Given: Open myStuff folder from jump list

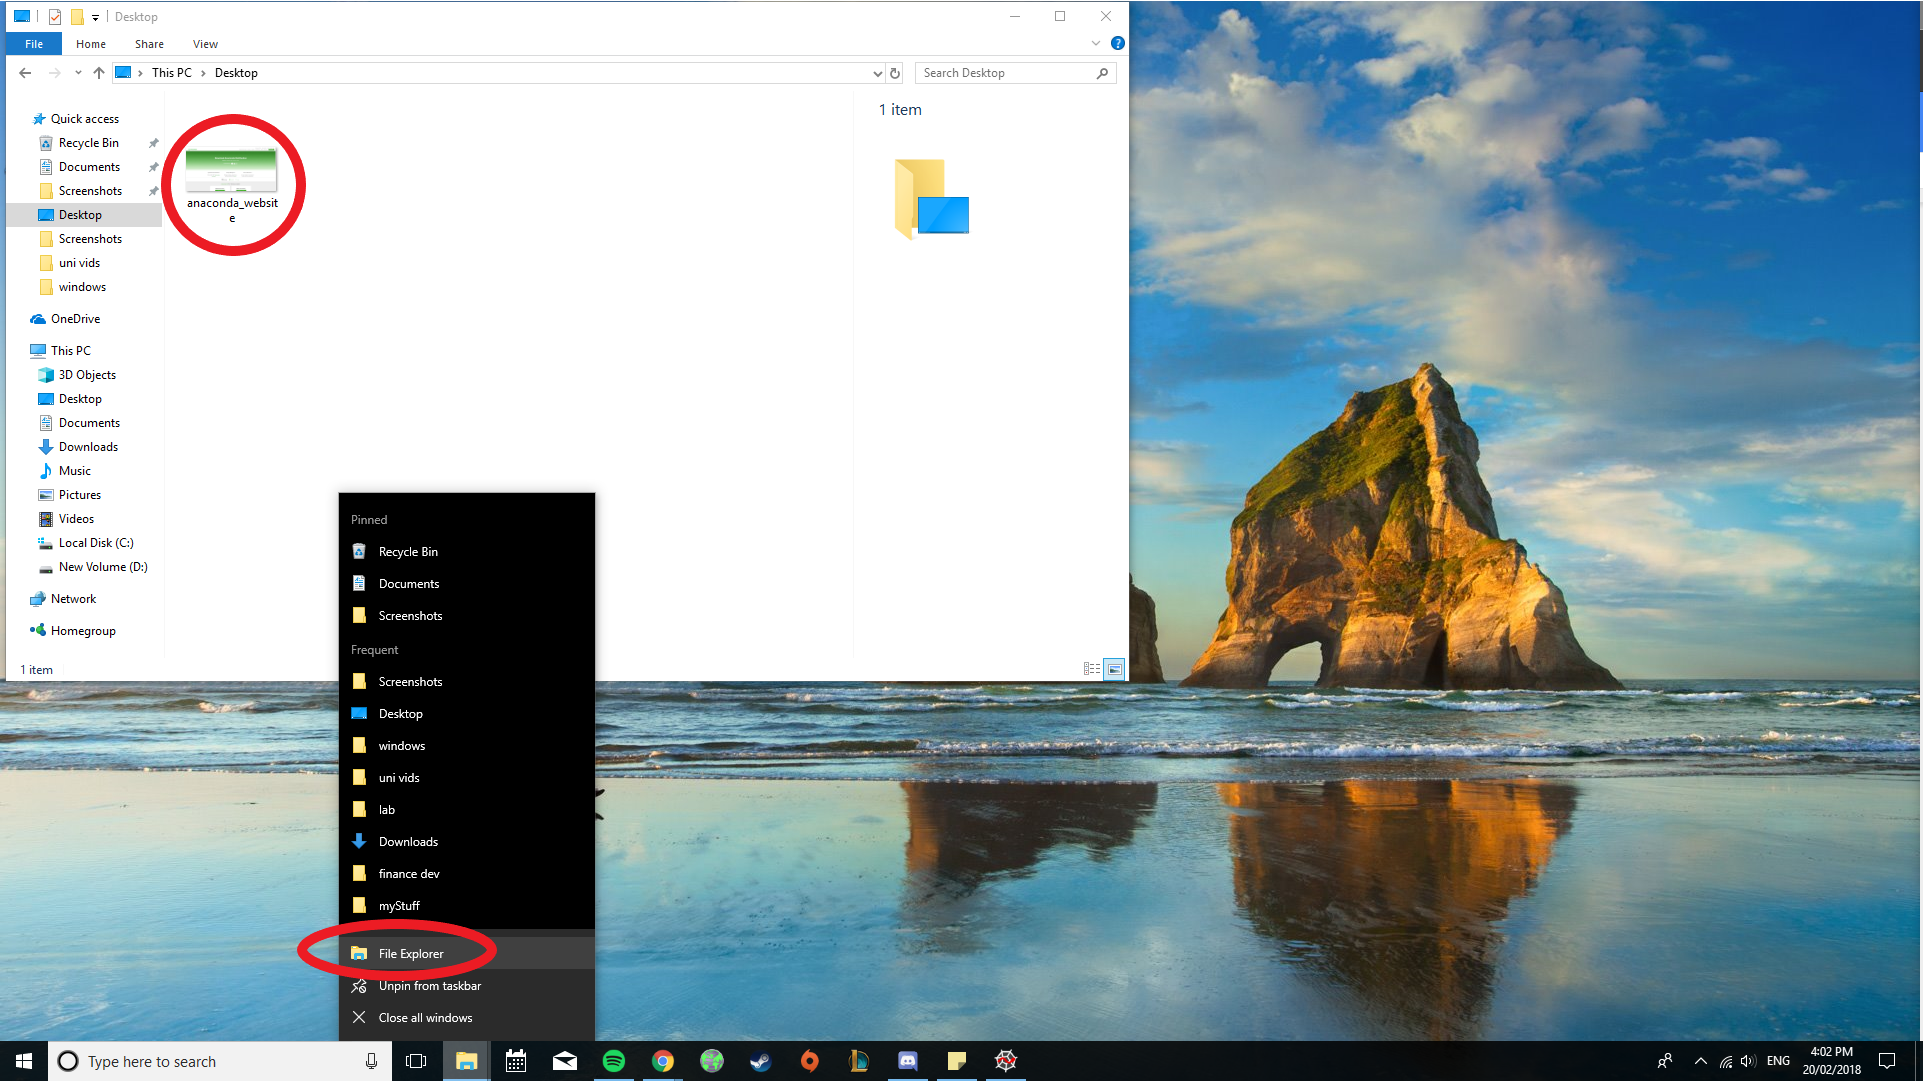Looking at the screenshot, I should [467, 905].
